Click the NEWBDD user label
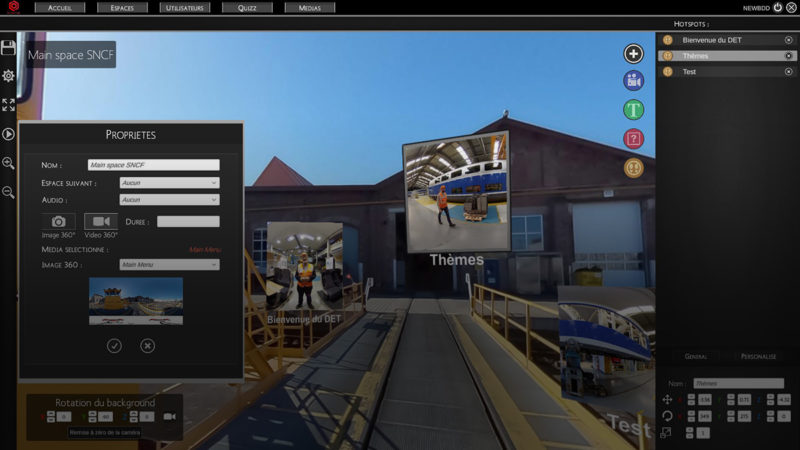Viewport: 800px width, 450px height. click(756, 8)
